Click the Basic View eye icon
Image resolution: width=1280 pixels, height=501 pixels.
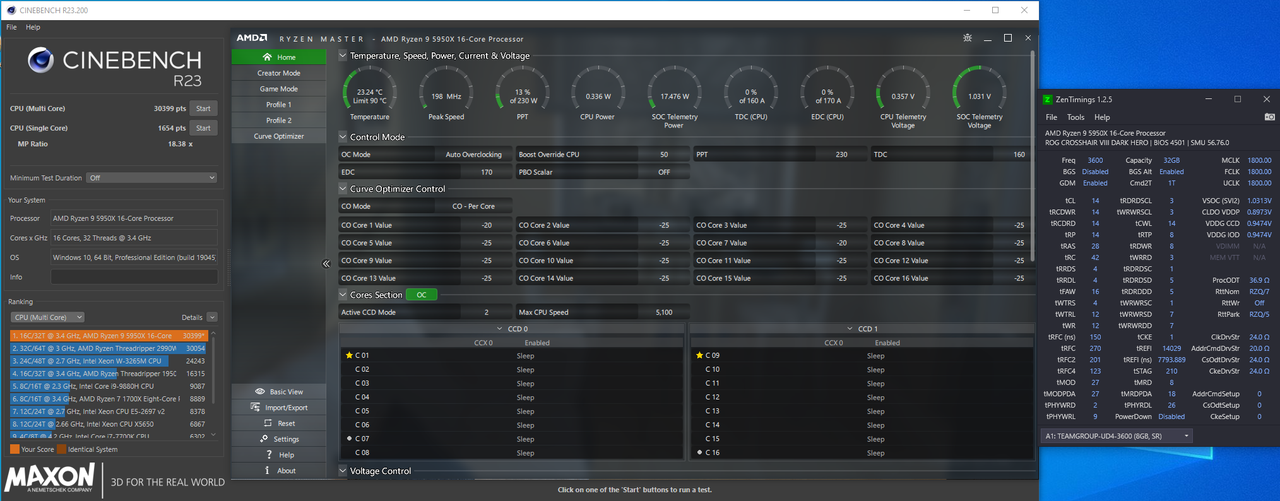click(x=260, y=392)
